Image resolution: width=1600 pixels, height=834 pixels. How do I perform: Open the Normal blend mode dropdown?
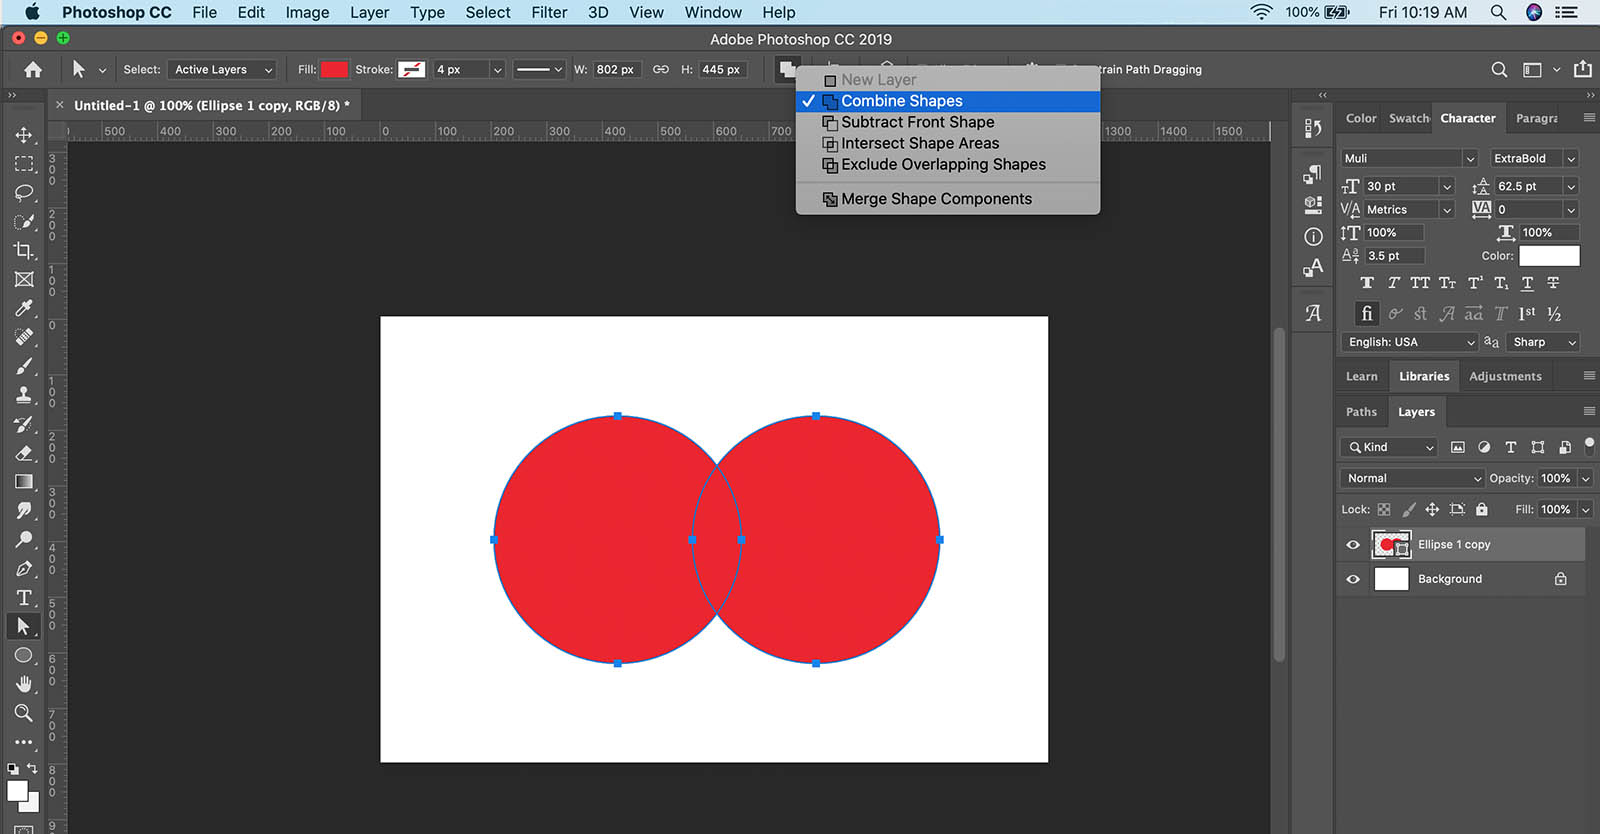(x=1411, y=478)
